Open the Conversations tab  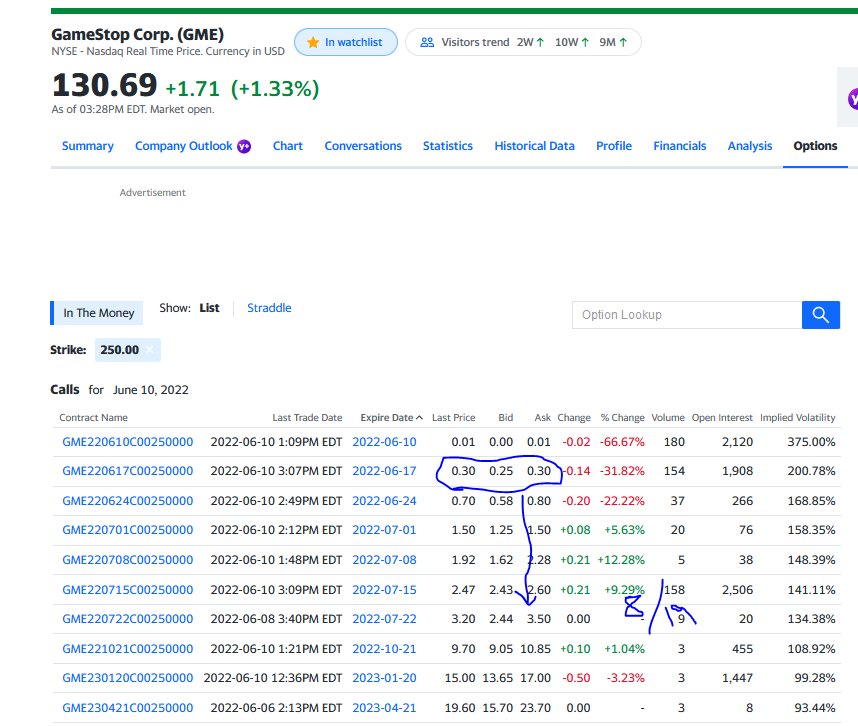[x=363, y=146]
